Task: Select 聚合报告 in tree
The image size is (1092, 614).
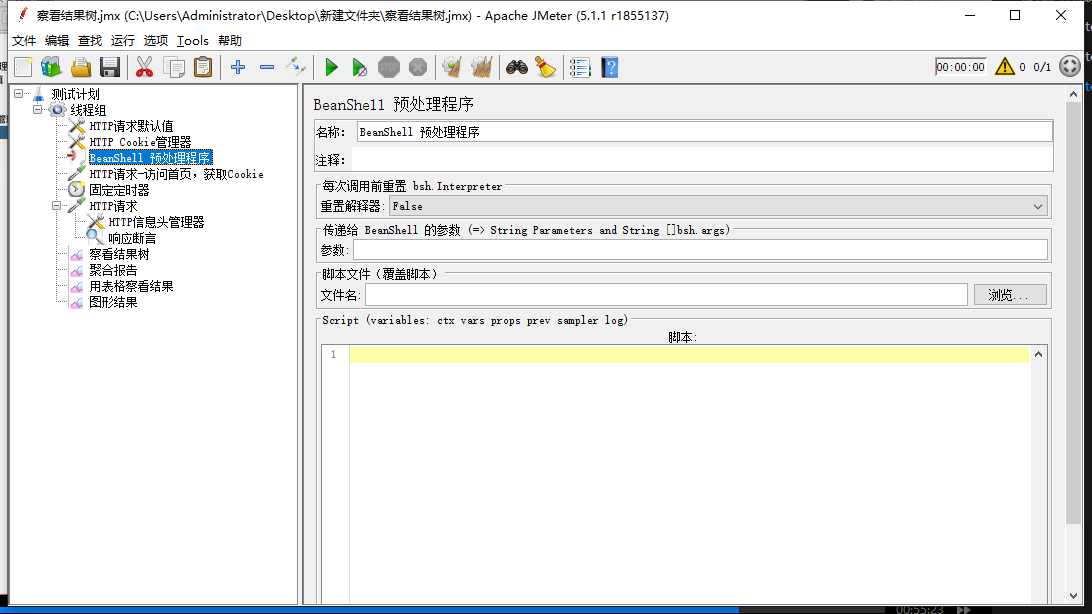Action: [114, 270]
